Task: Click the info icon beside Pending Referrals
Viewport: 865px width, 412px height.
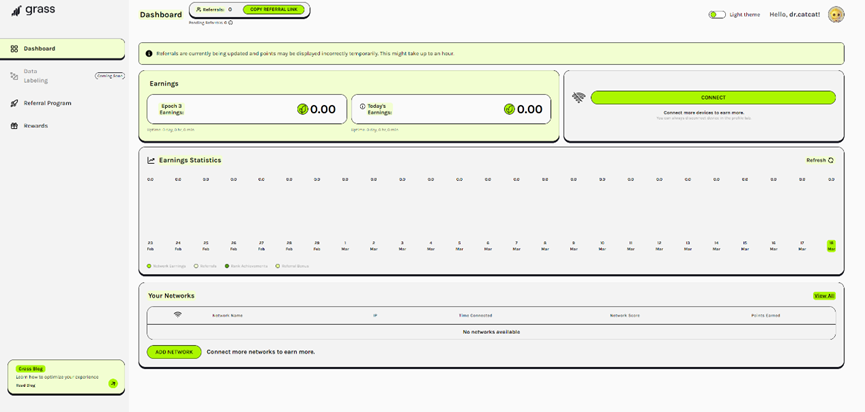Action: [x=231, y=22]
